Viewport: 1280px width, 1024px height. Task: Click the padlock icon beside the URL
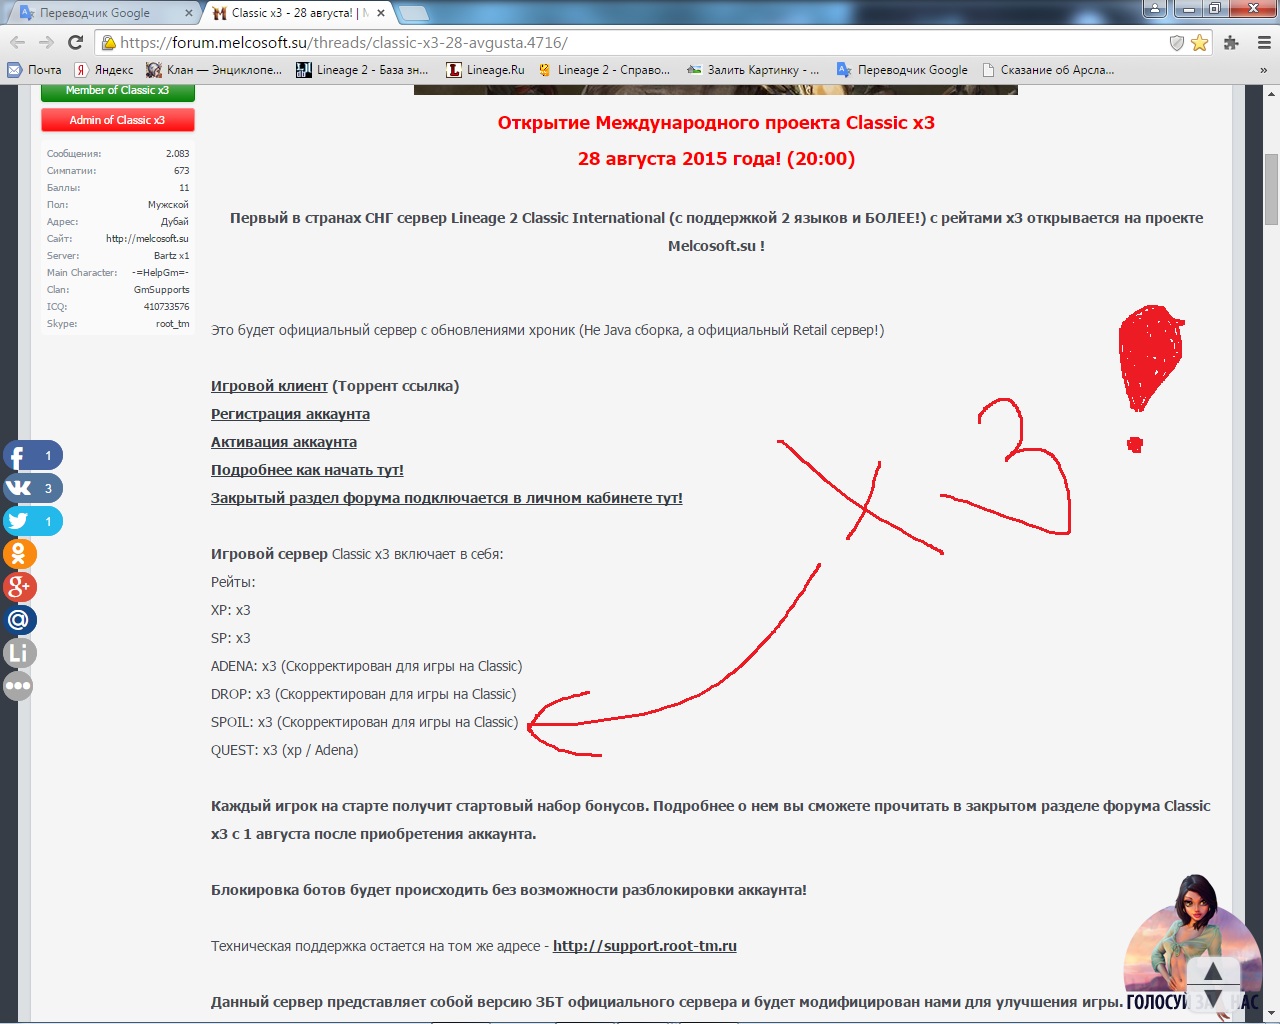pyautogui.click(x=109, y=42)
